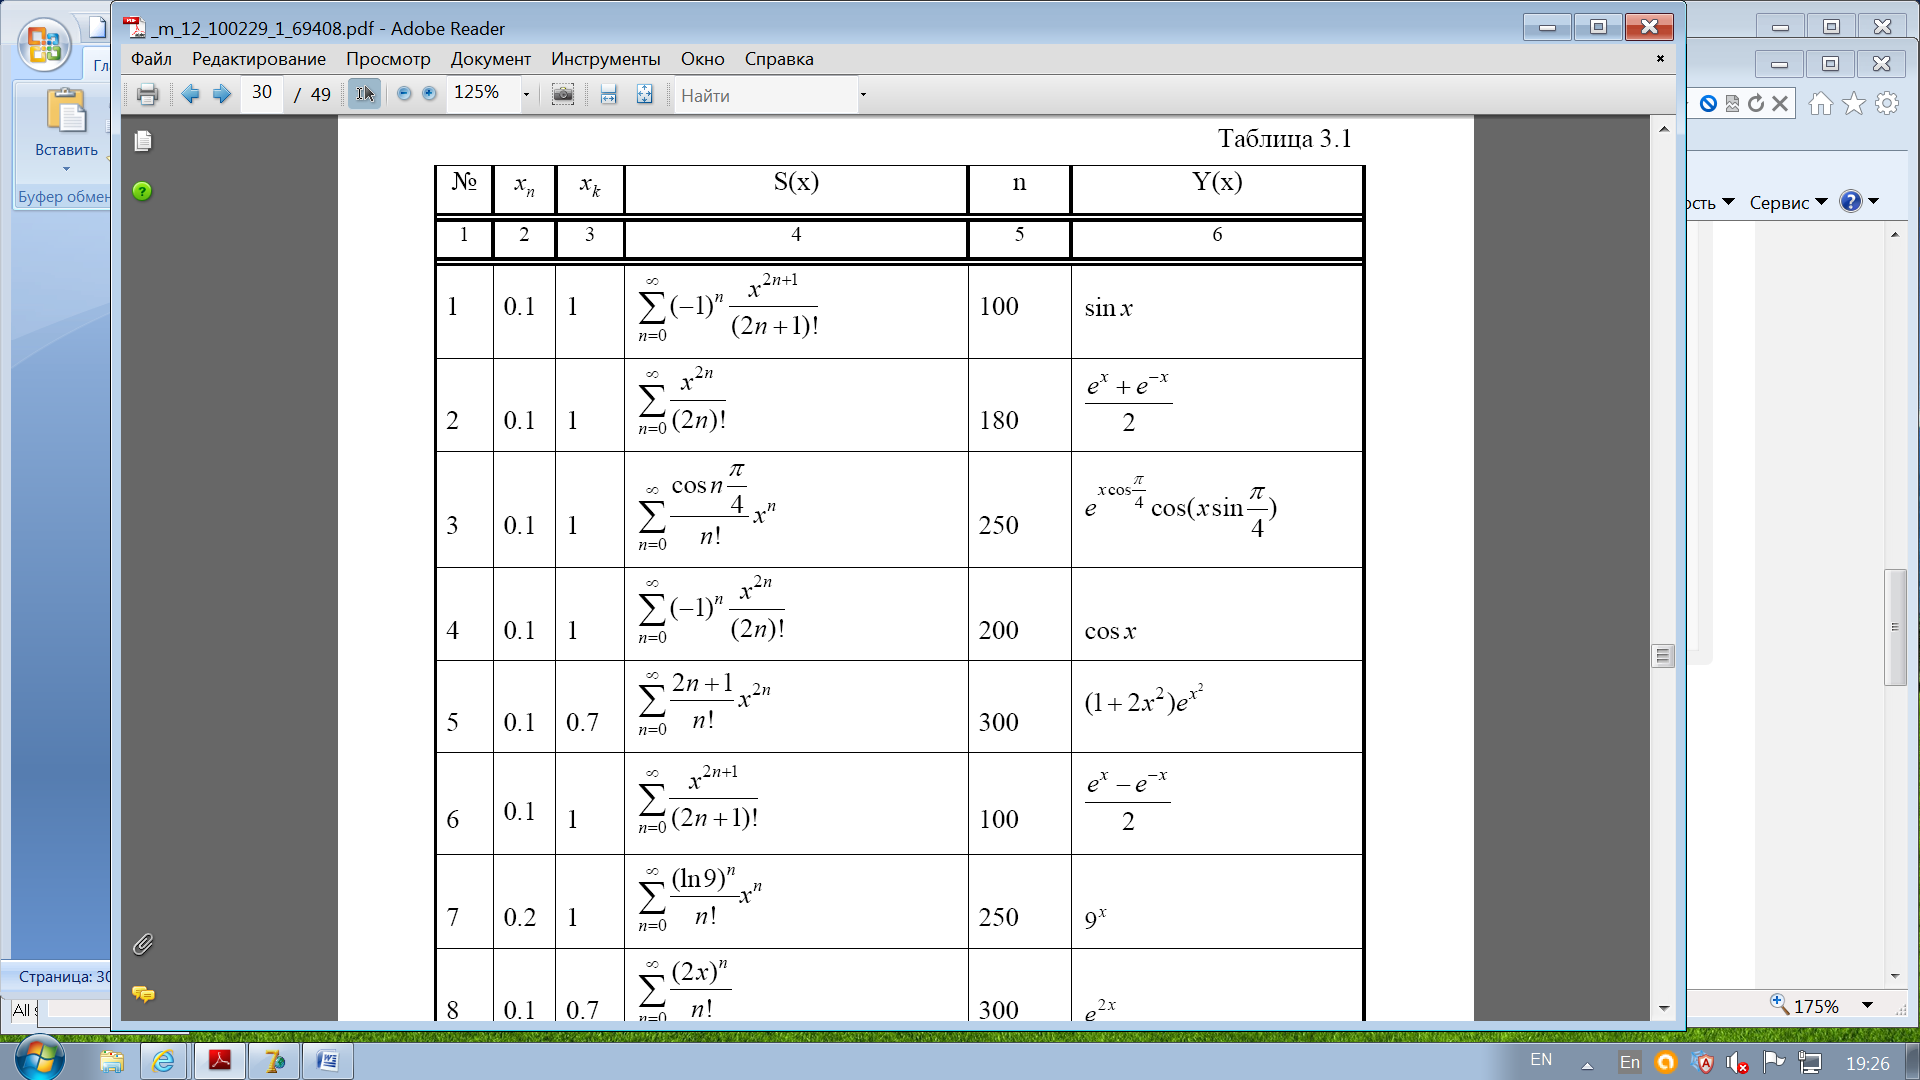Click the Print icon in Adobe Reader toolbar
Screen dimensions: 1920x1080
(147, 95)
